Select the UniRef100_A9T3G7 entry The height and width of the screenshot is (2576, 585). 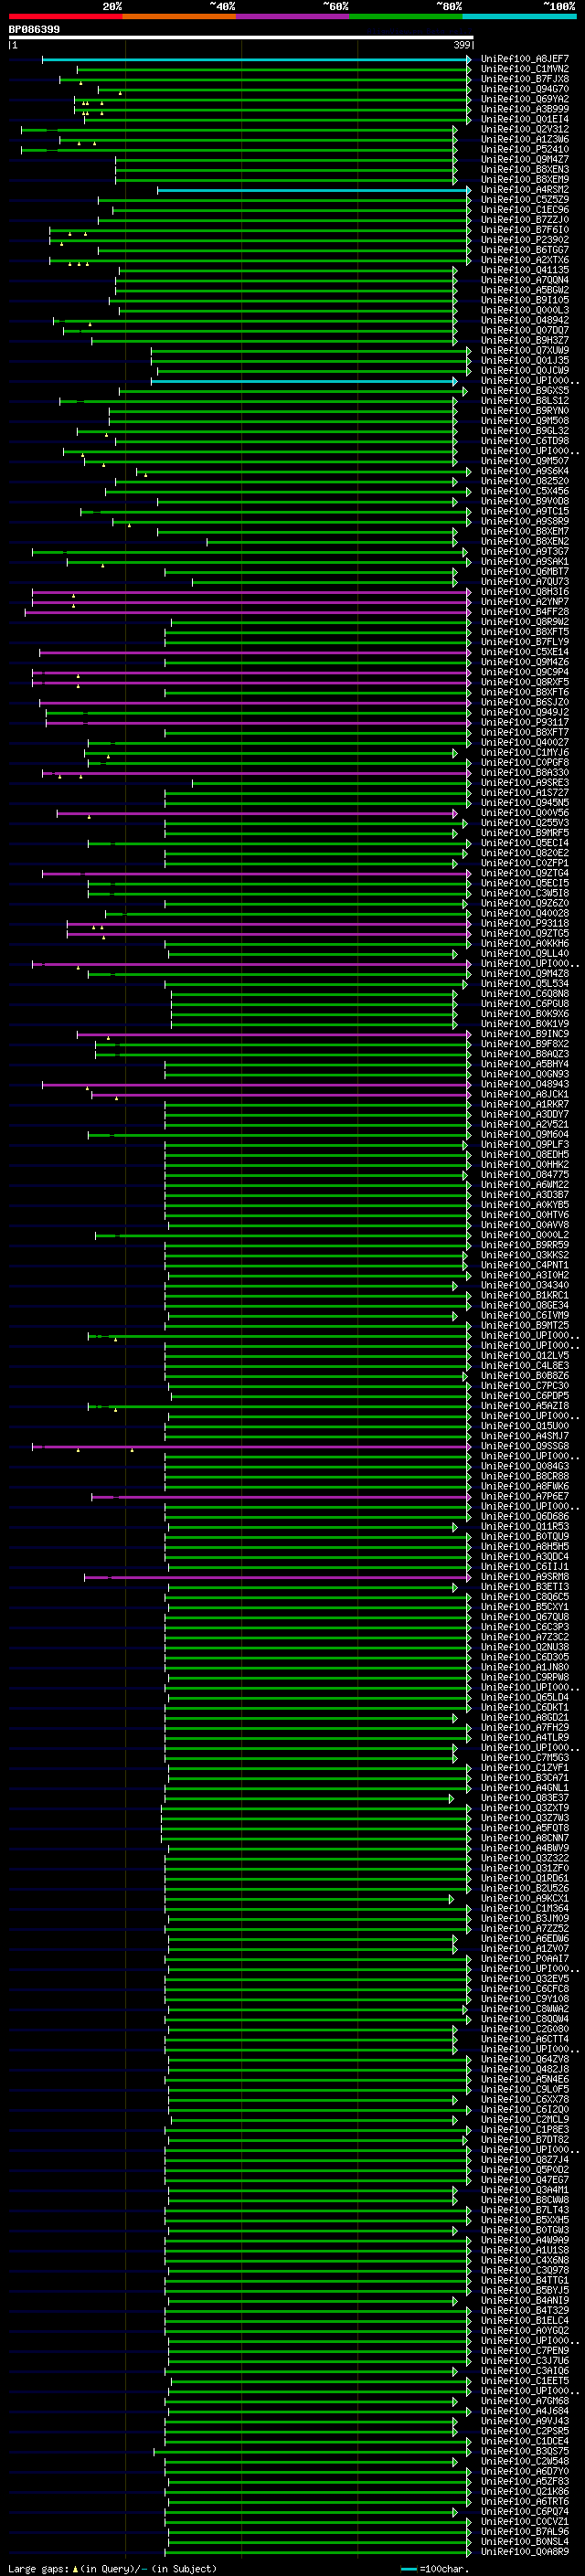click(x=524, y=552)
